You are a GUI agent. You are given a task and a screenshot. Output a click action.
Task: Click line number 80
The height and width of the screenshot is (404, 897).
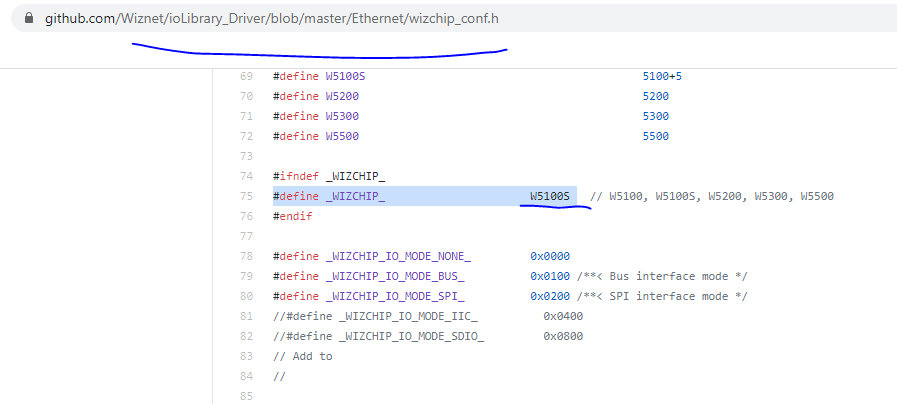[x=247, y=296]
